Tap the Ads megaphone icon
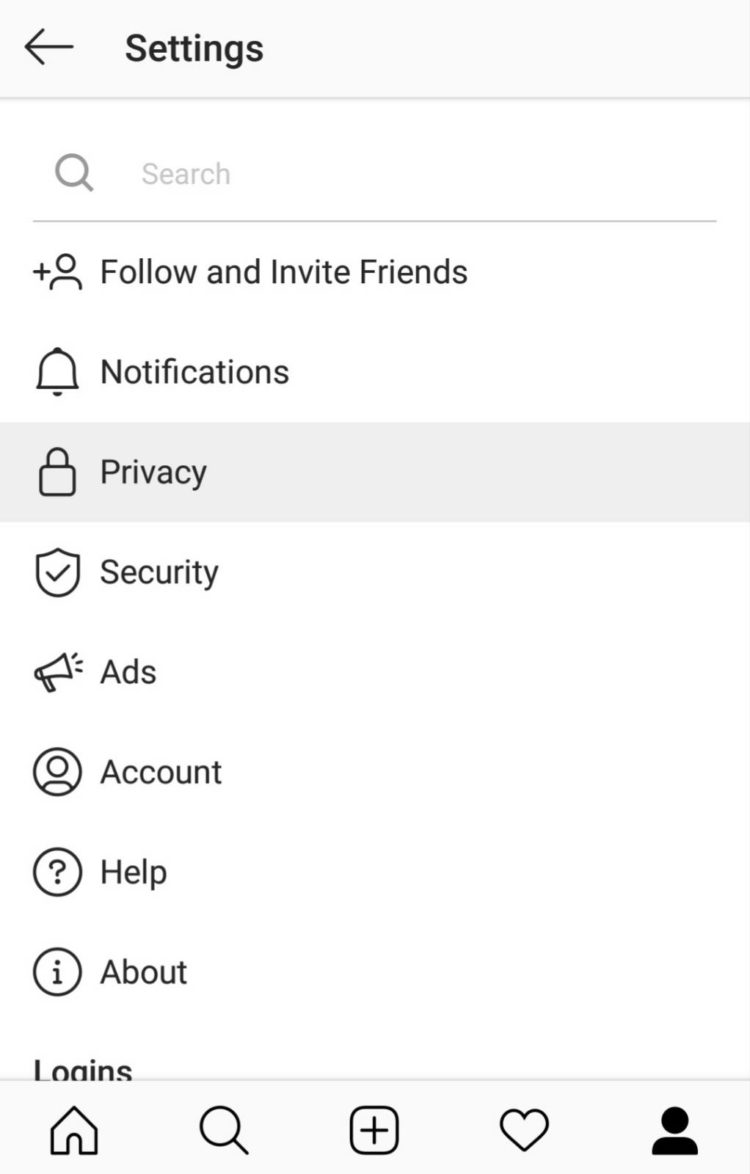750x1174 pixels. pos(57,672)
